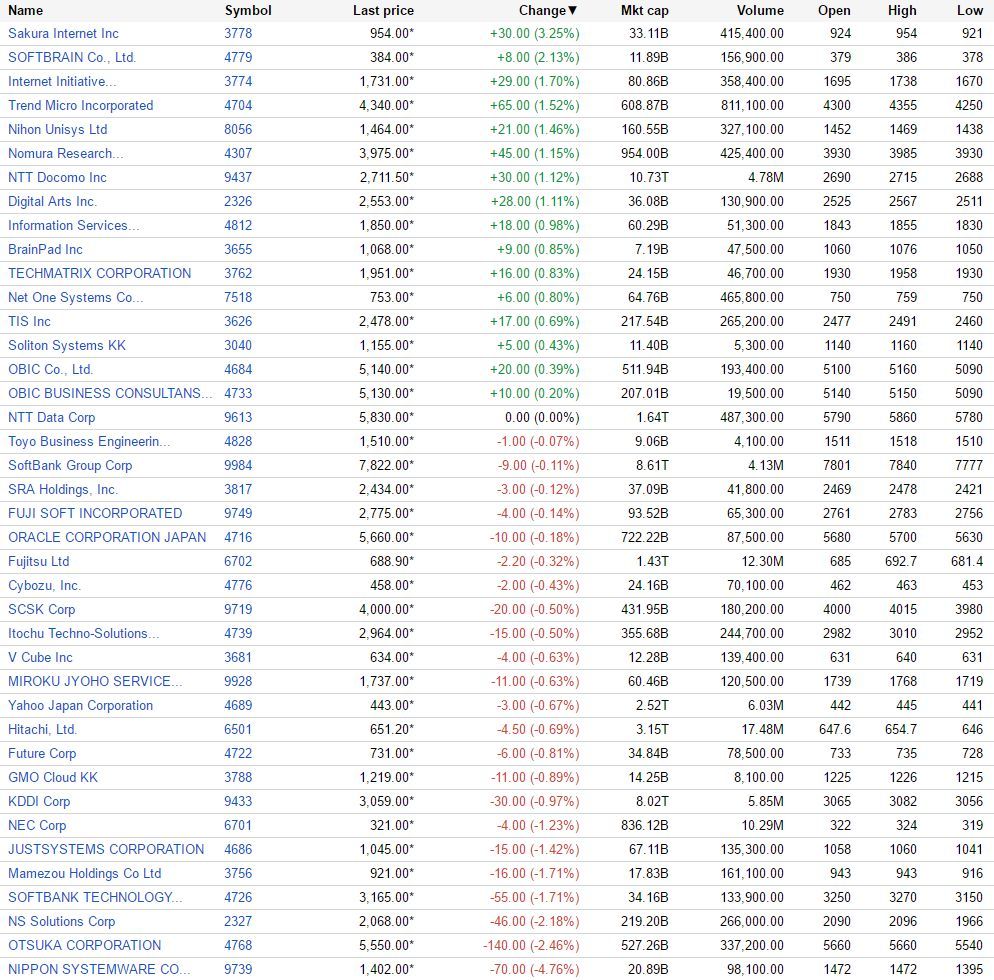This screenshot has width=994, height=980.
Task: Open Digital Arts Inc. link
Action: [x=53, y=202]
